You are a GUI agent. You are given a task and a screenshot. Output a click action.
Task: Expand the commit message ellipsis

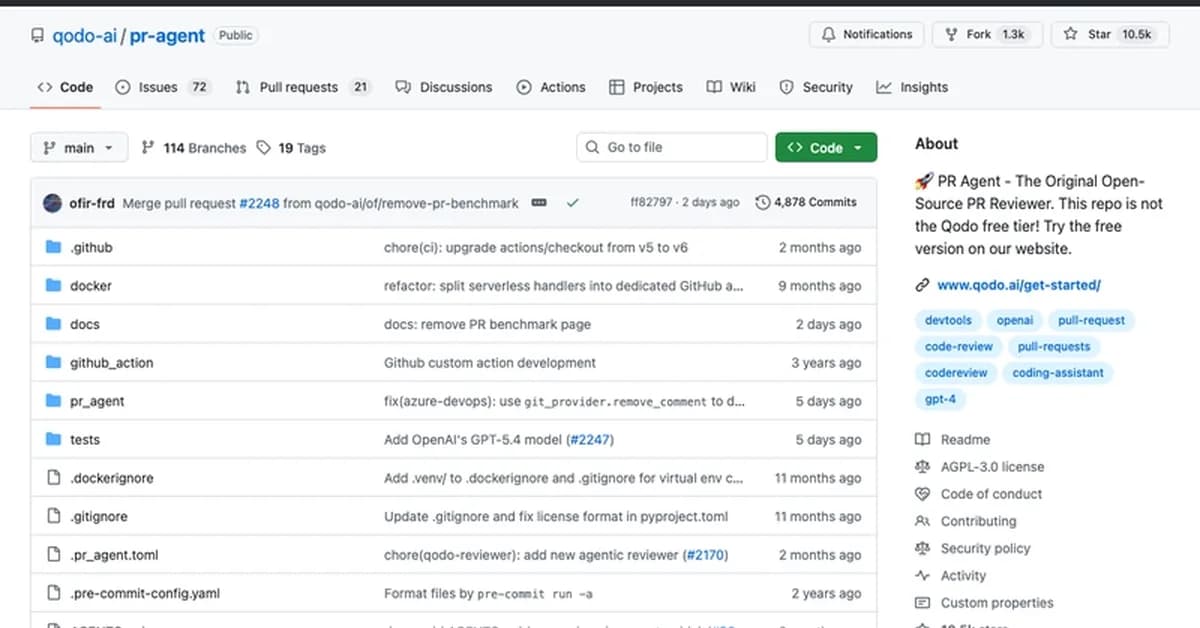pos(539,202)
